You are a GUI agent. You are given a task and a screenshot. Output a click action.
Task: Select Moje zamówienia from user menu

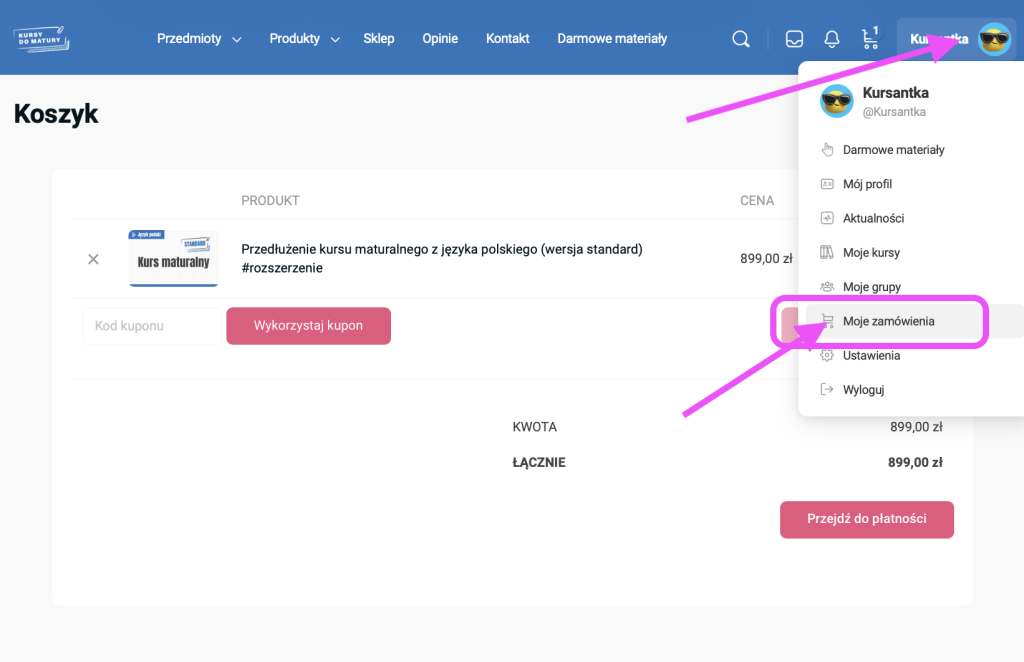888,321
